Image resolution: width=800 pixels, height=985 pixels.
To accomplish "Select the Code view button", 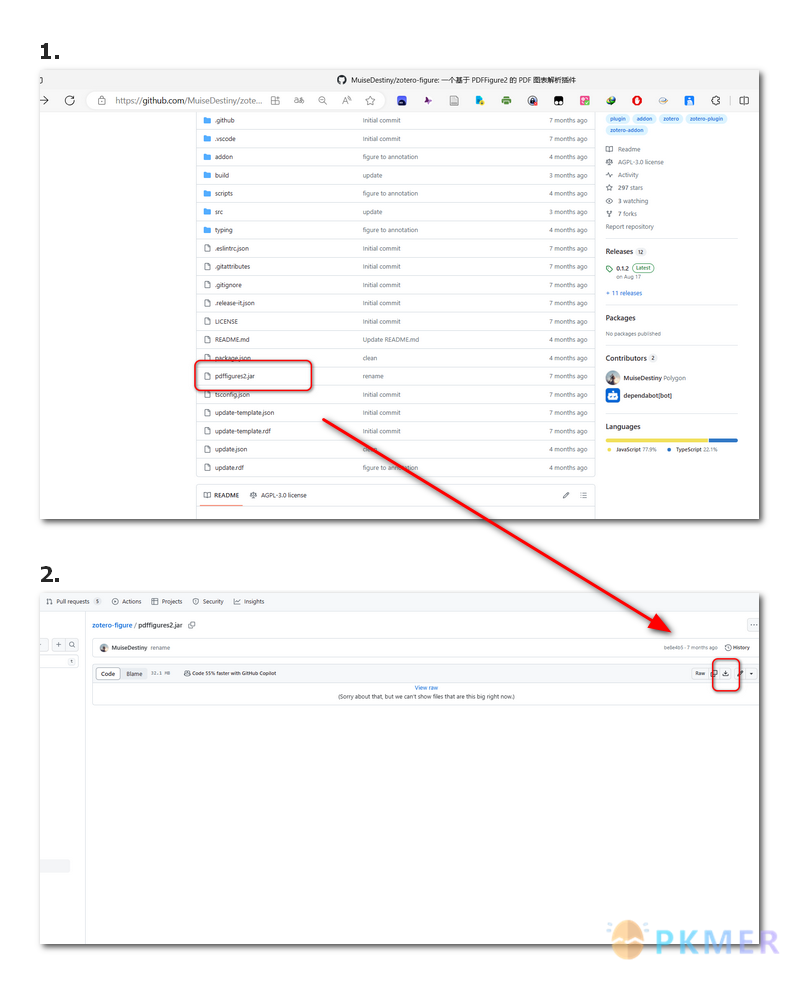I will (108, 673).
